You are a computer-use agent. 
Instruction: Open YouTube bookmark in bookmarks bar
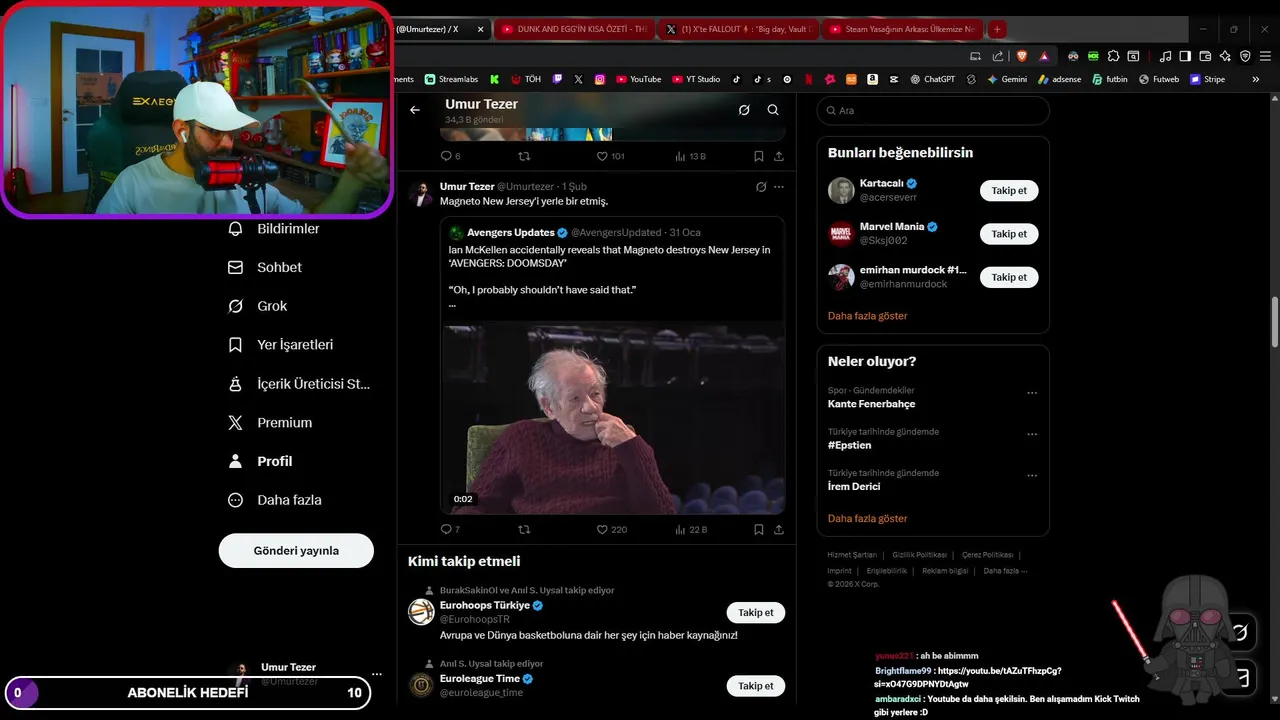(x=638, y=79)
